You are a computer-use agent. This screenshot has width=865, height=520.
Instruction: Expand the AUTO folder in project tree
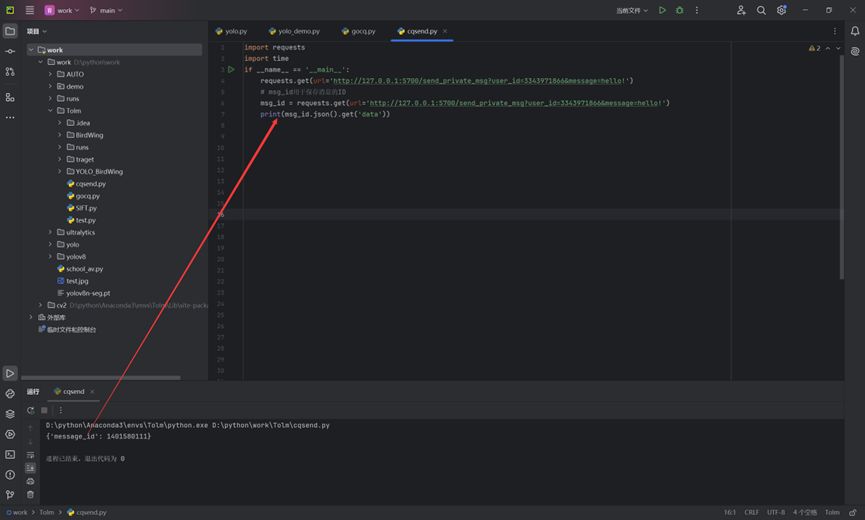[x=50, y=74]
